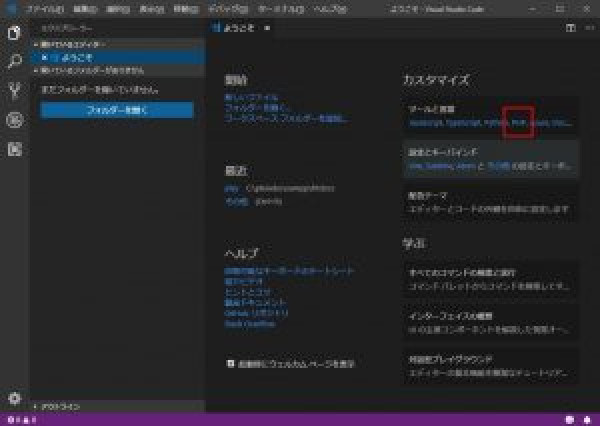Viewport: 600px width, 426px height.
Task: Open the ヒントとコツ help link
Action: [x=248, y=292]
